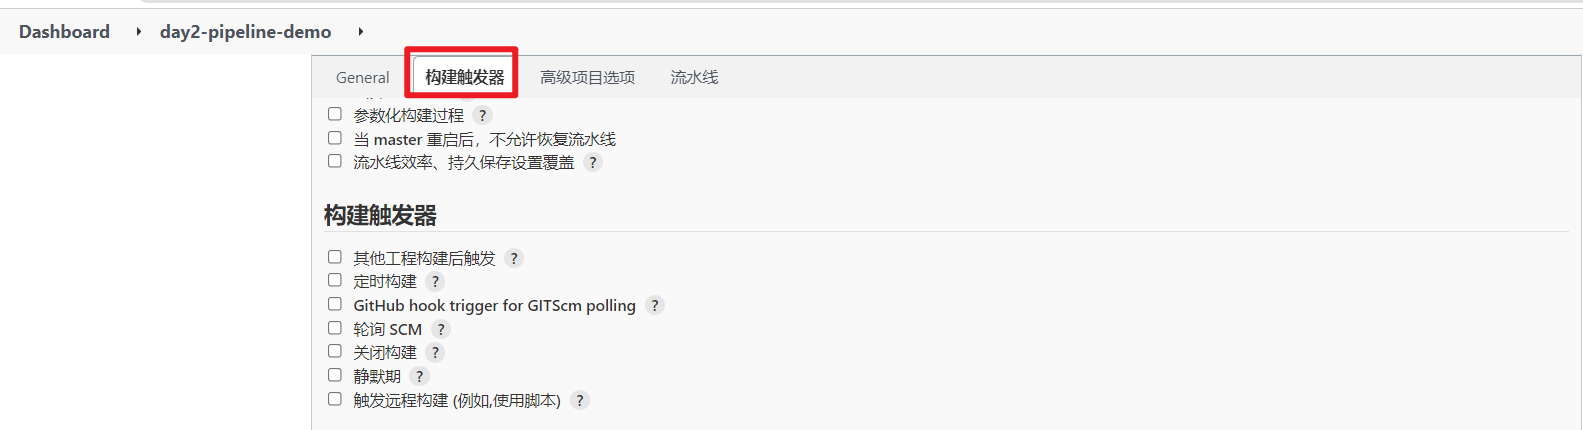Open help icon beside 轮询 SCM
This screenshot has width=1583, height=430.
[x=441, y=329]
